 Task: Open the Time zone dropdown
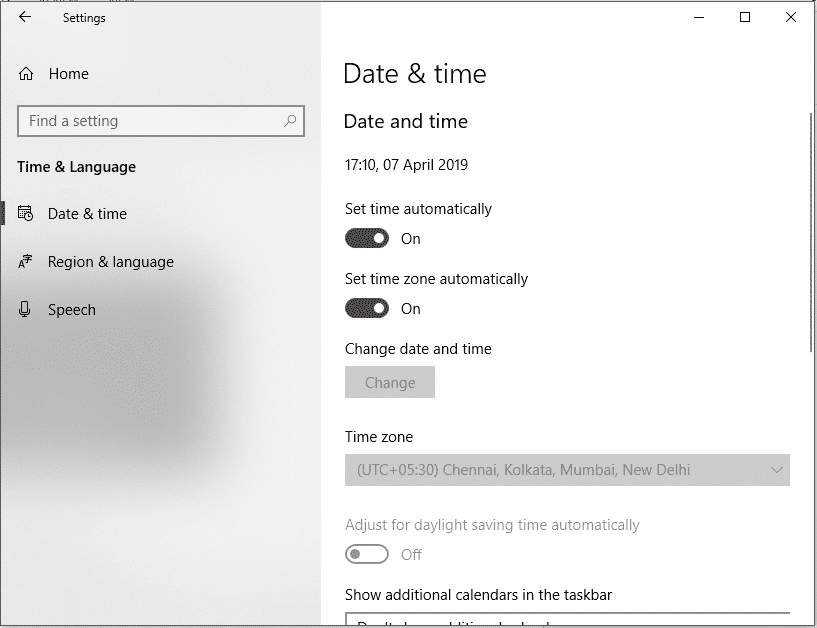click(567, 470)
